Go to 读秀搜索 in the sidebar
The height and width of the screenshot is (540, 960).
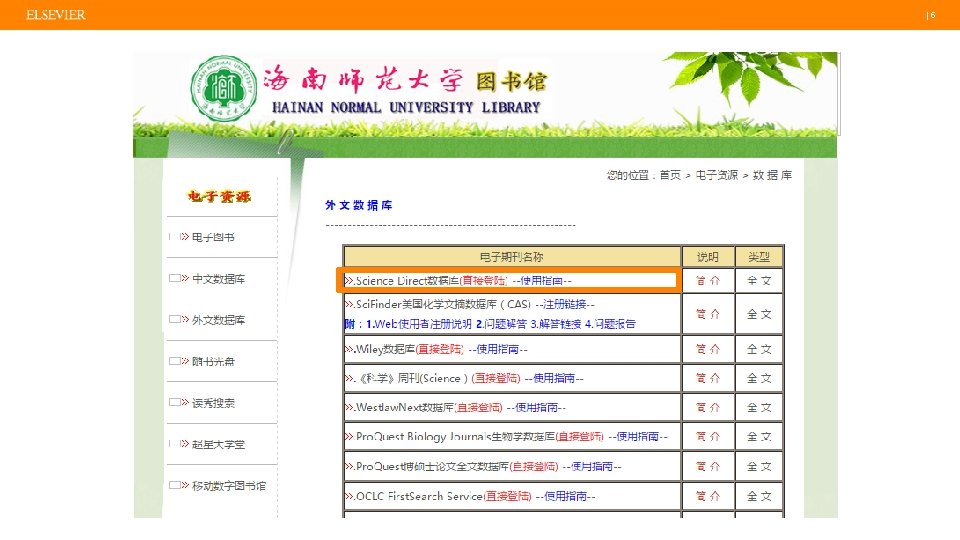[x=213, y=403]
